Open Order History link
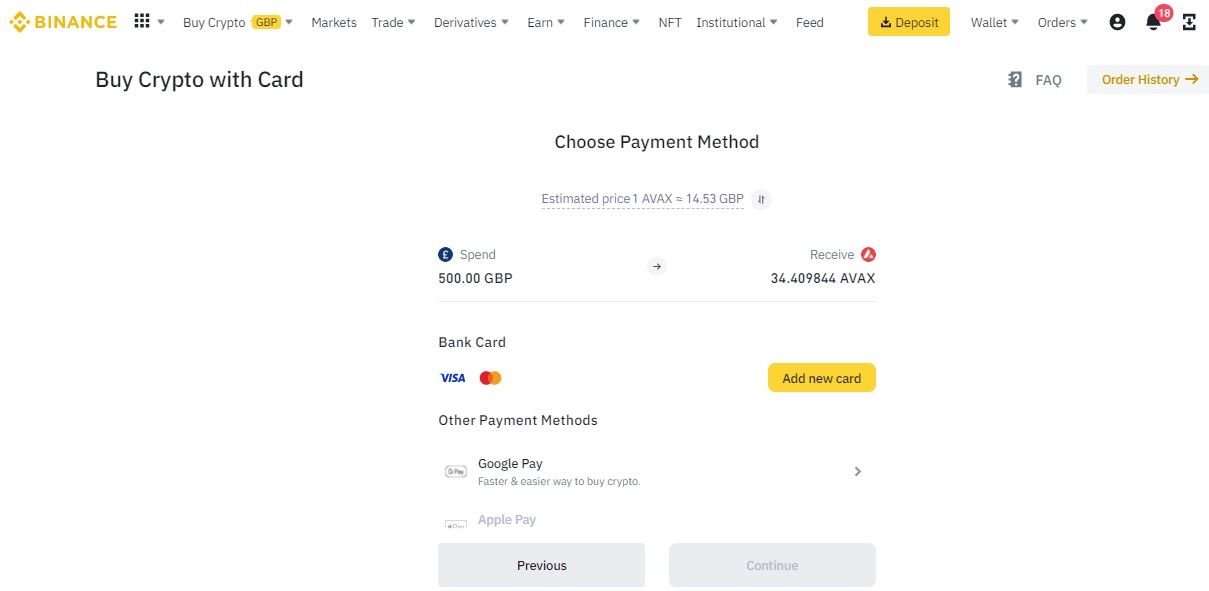1209x591 pixels. (1149, 80)
